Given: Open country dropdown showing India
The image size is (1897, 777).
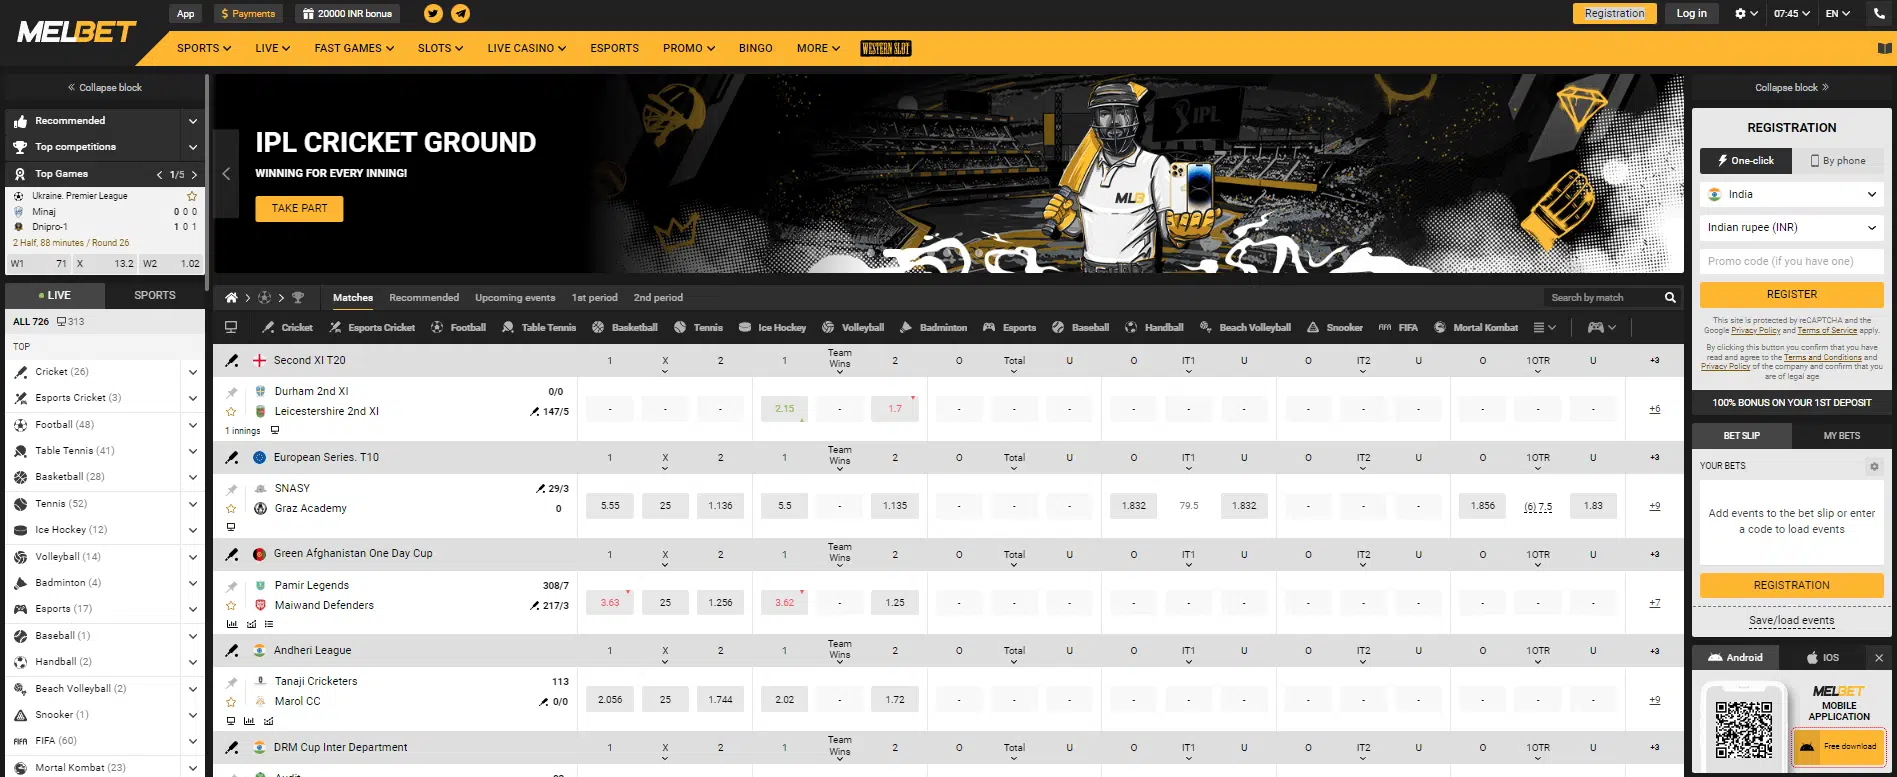Looking at the screenshot, I should click(x=1791, y=194).
